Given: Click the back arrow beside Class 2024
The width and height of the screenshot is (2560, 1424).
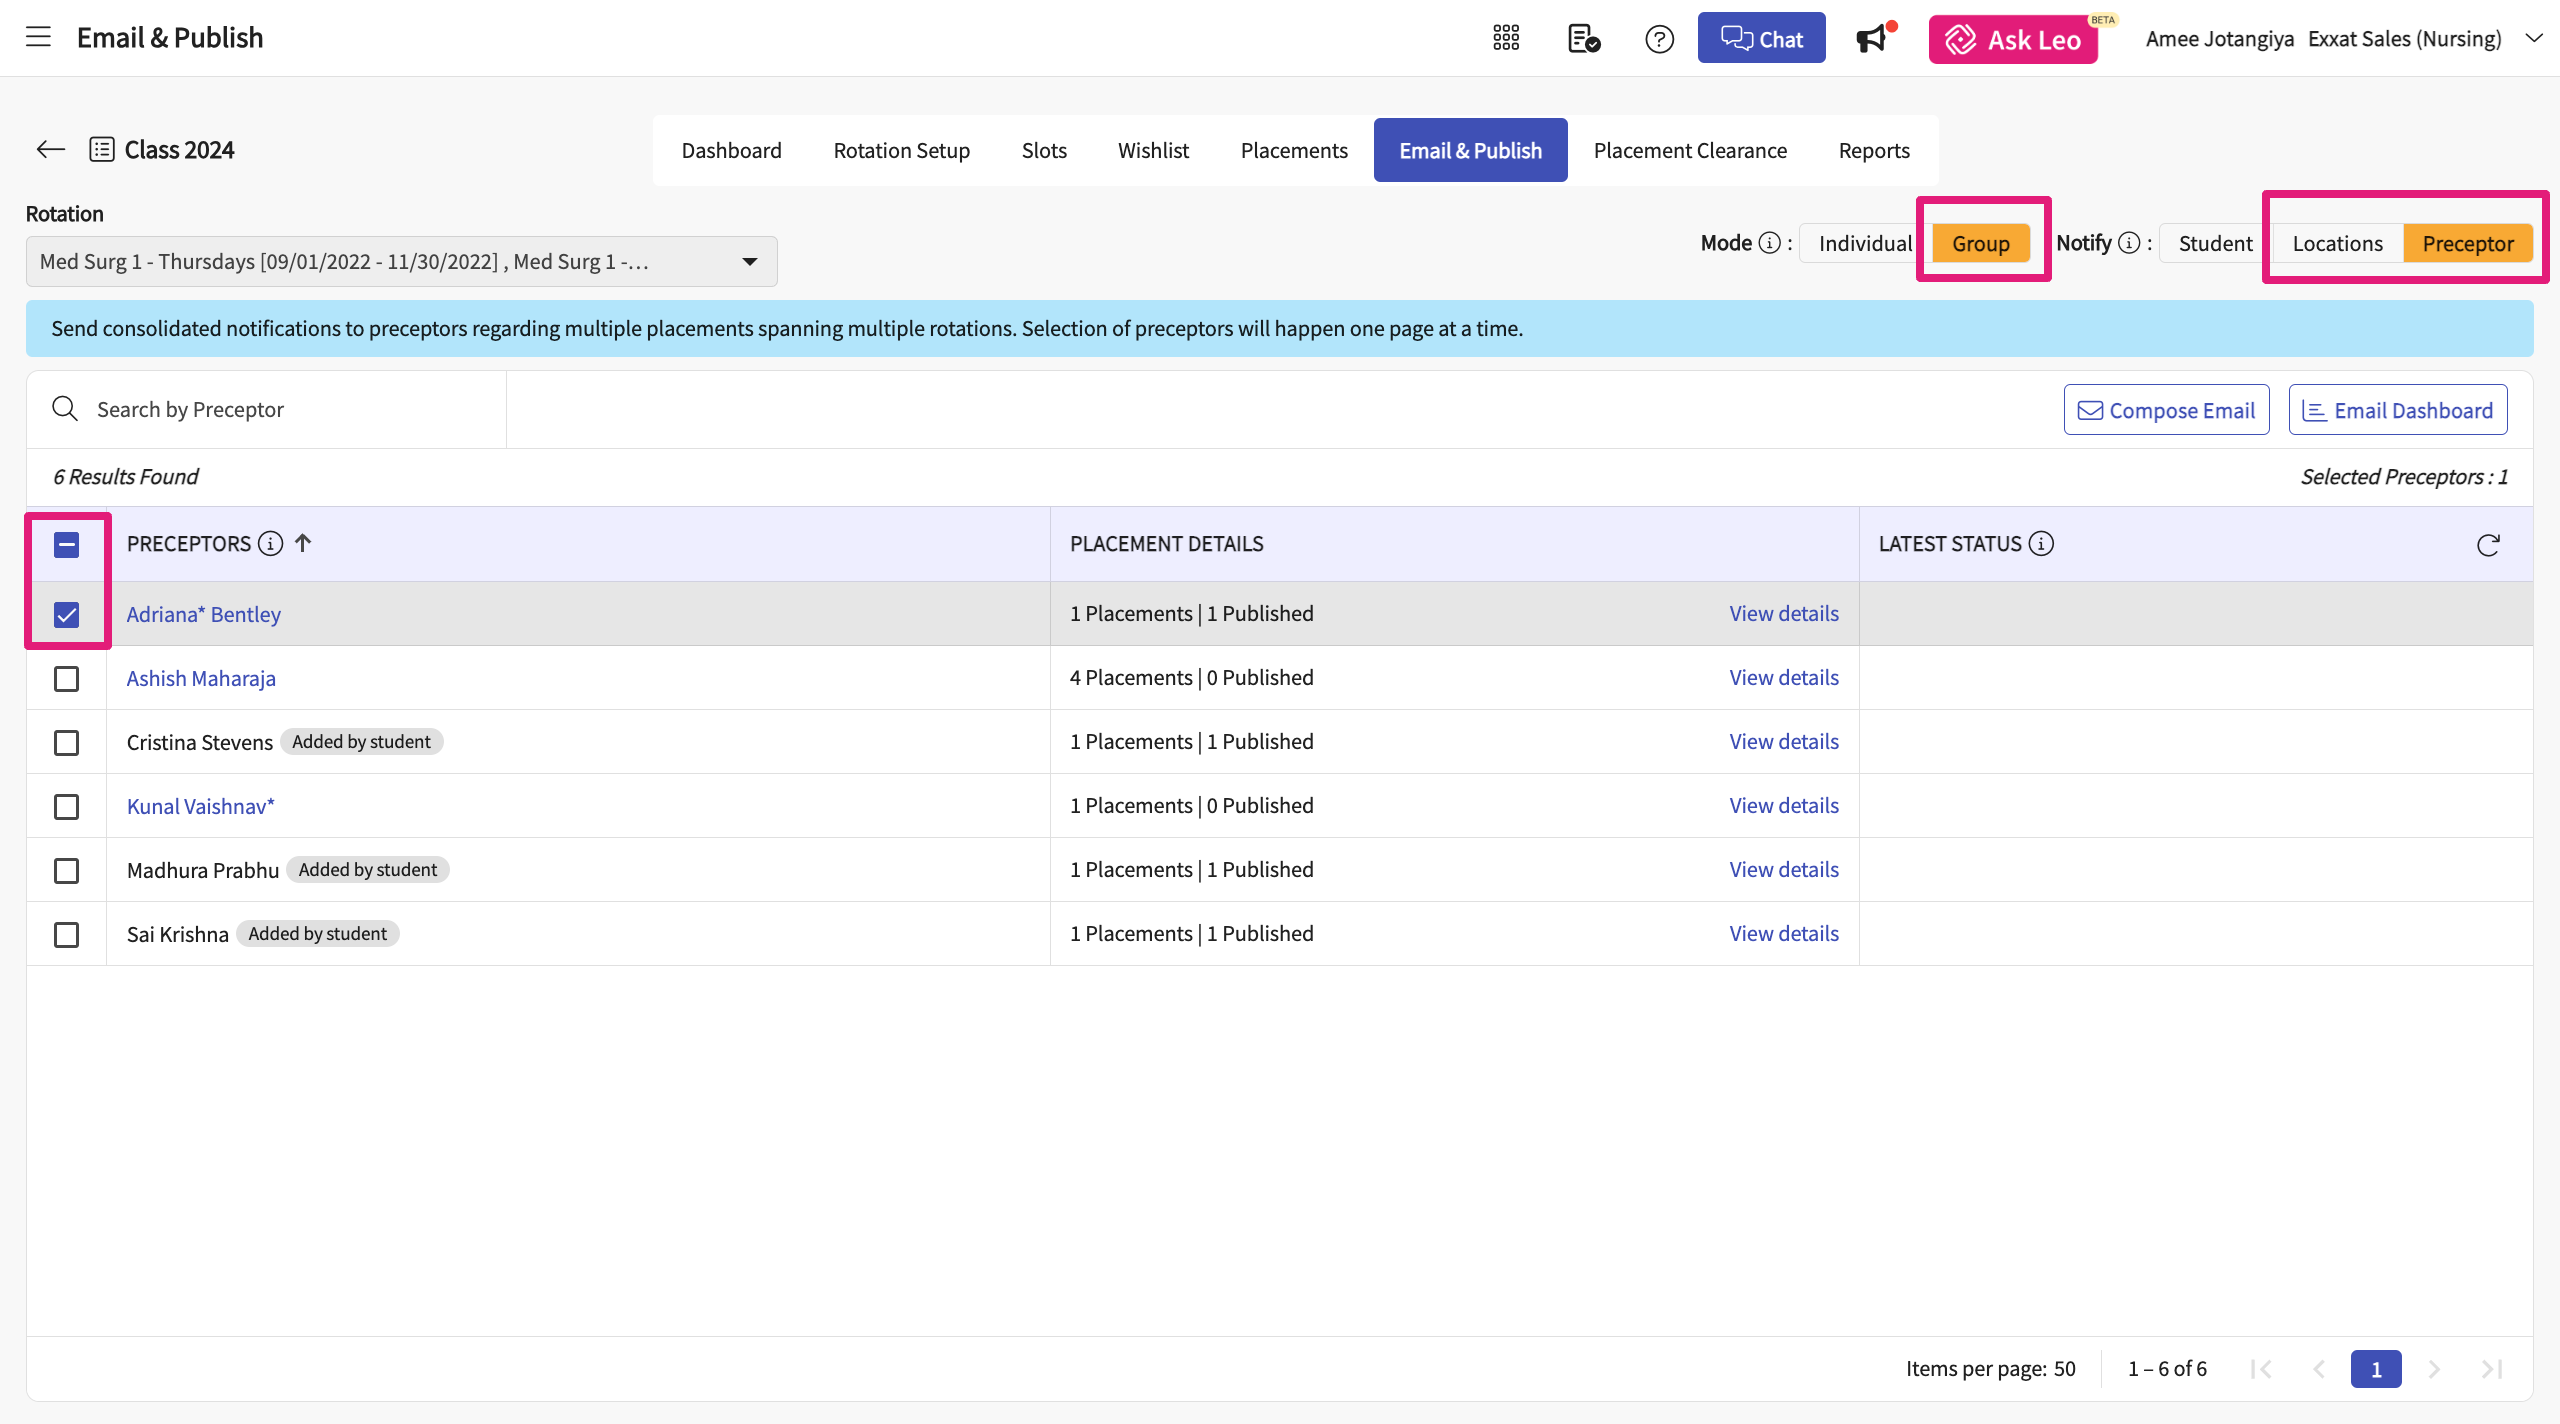Looking at the screenshot, I should point(50,150).
